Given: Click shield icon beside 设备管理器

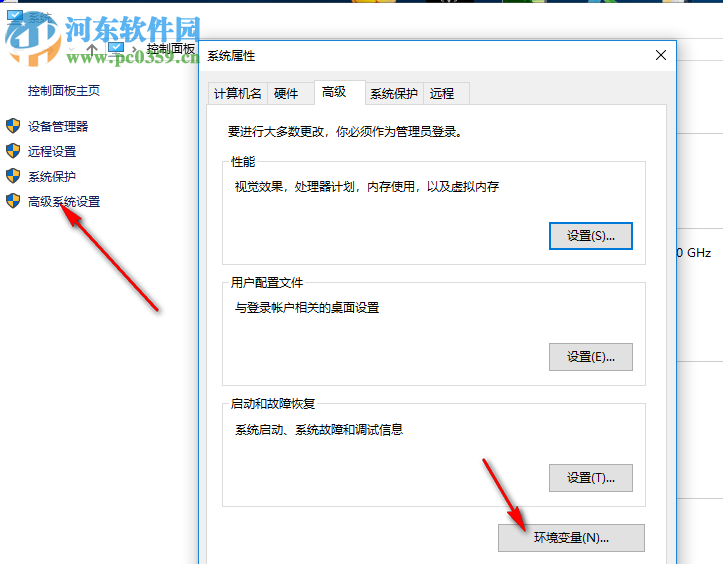Looking at the screenshot, I should point(13,125).
